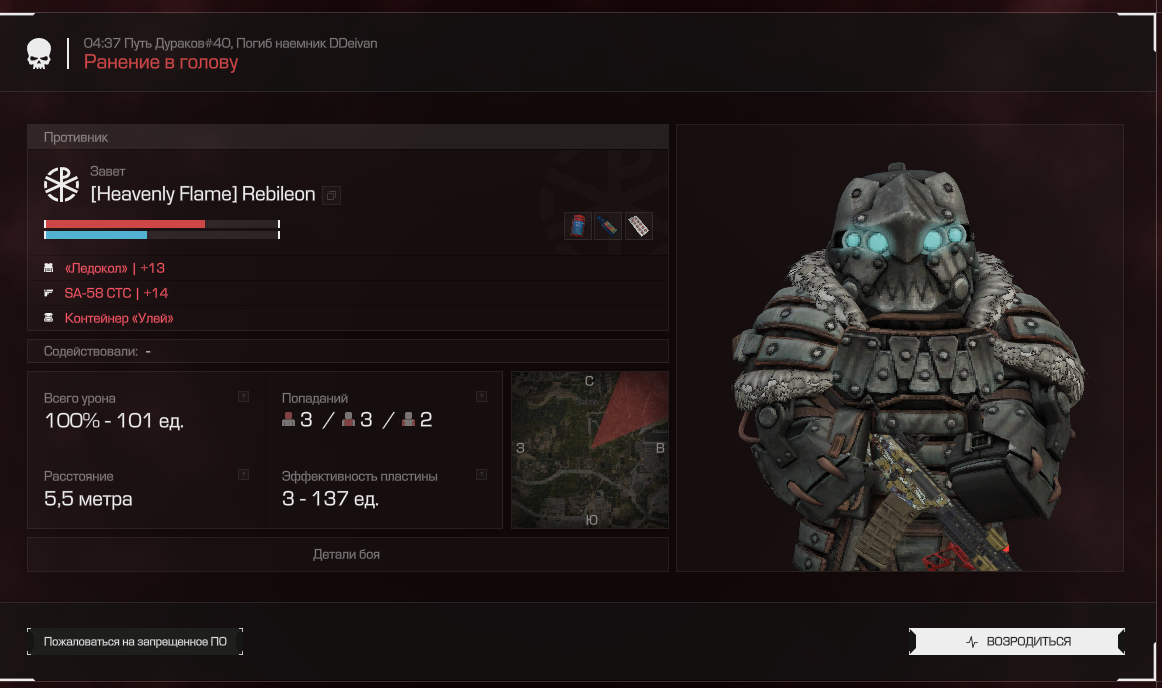Click the Содействовали: - row

[348, 351]
